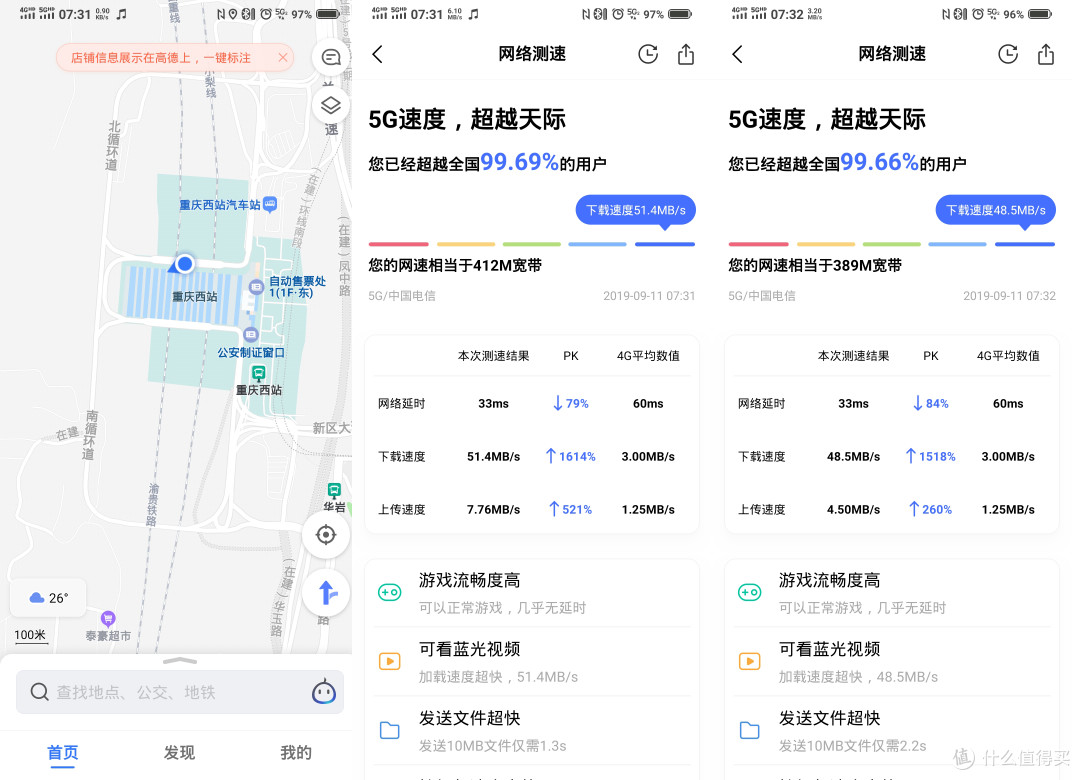Tap gamepad icon beside 48.5MB/s result's 游戏流畅度高
Screen dimensions: 1080x780
click(749, 592)
